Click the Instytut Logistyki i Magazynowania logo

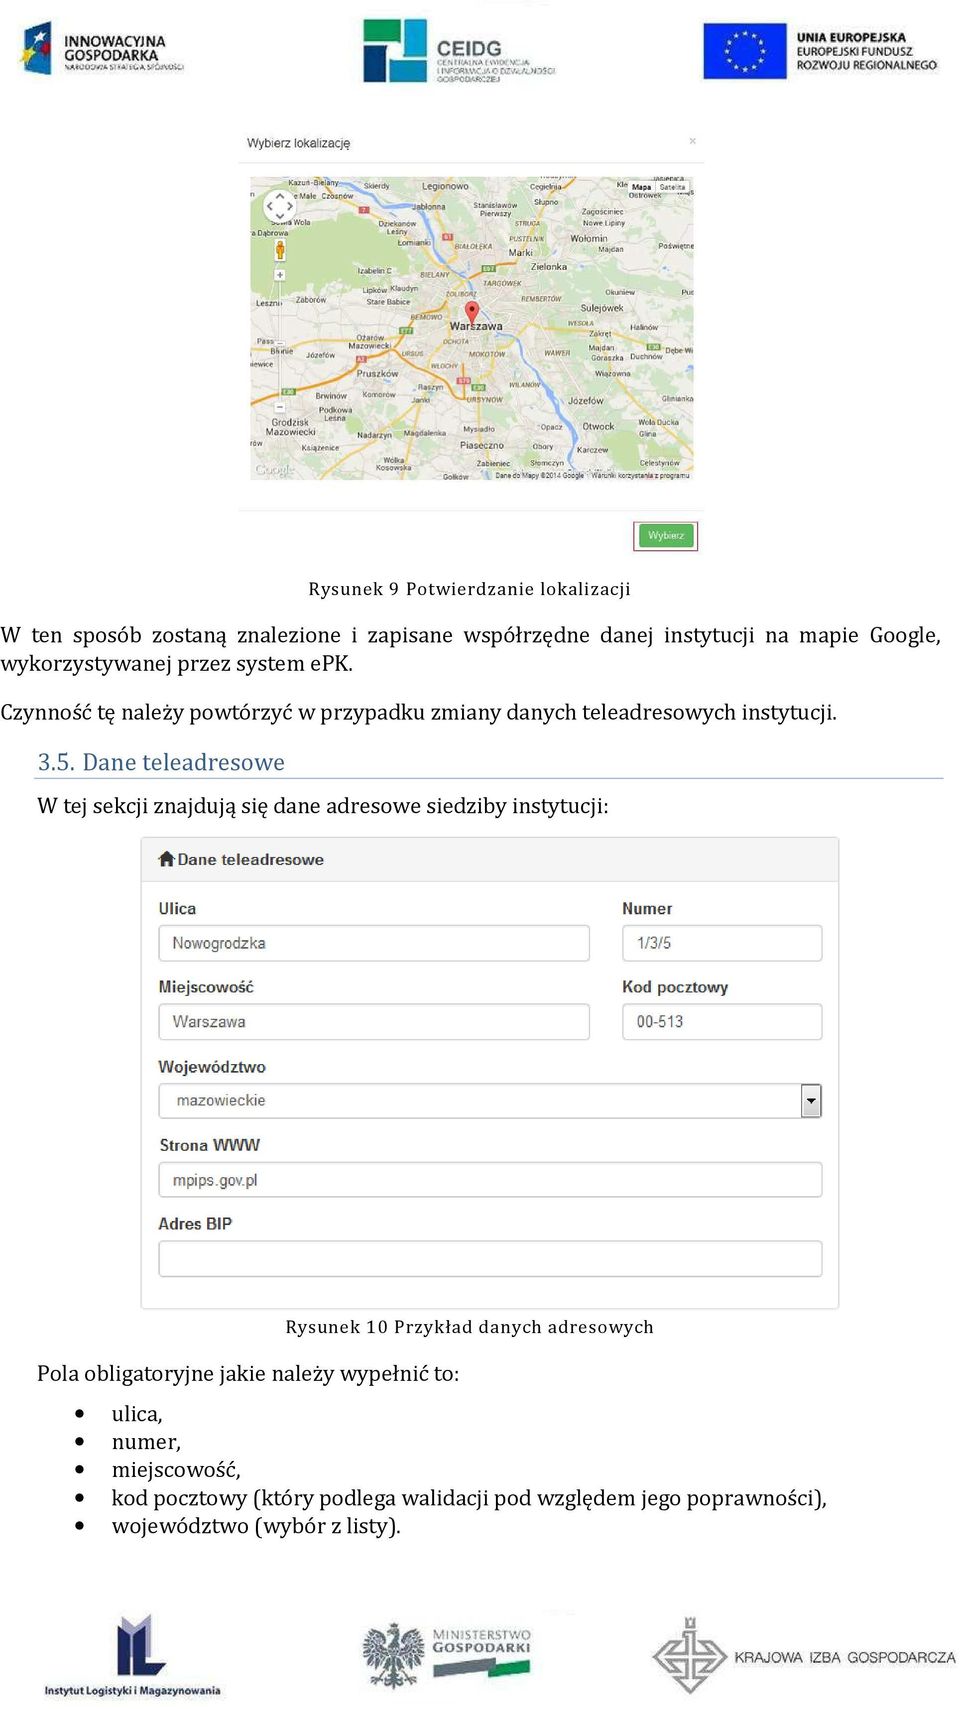pos(132,1655)
